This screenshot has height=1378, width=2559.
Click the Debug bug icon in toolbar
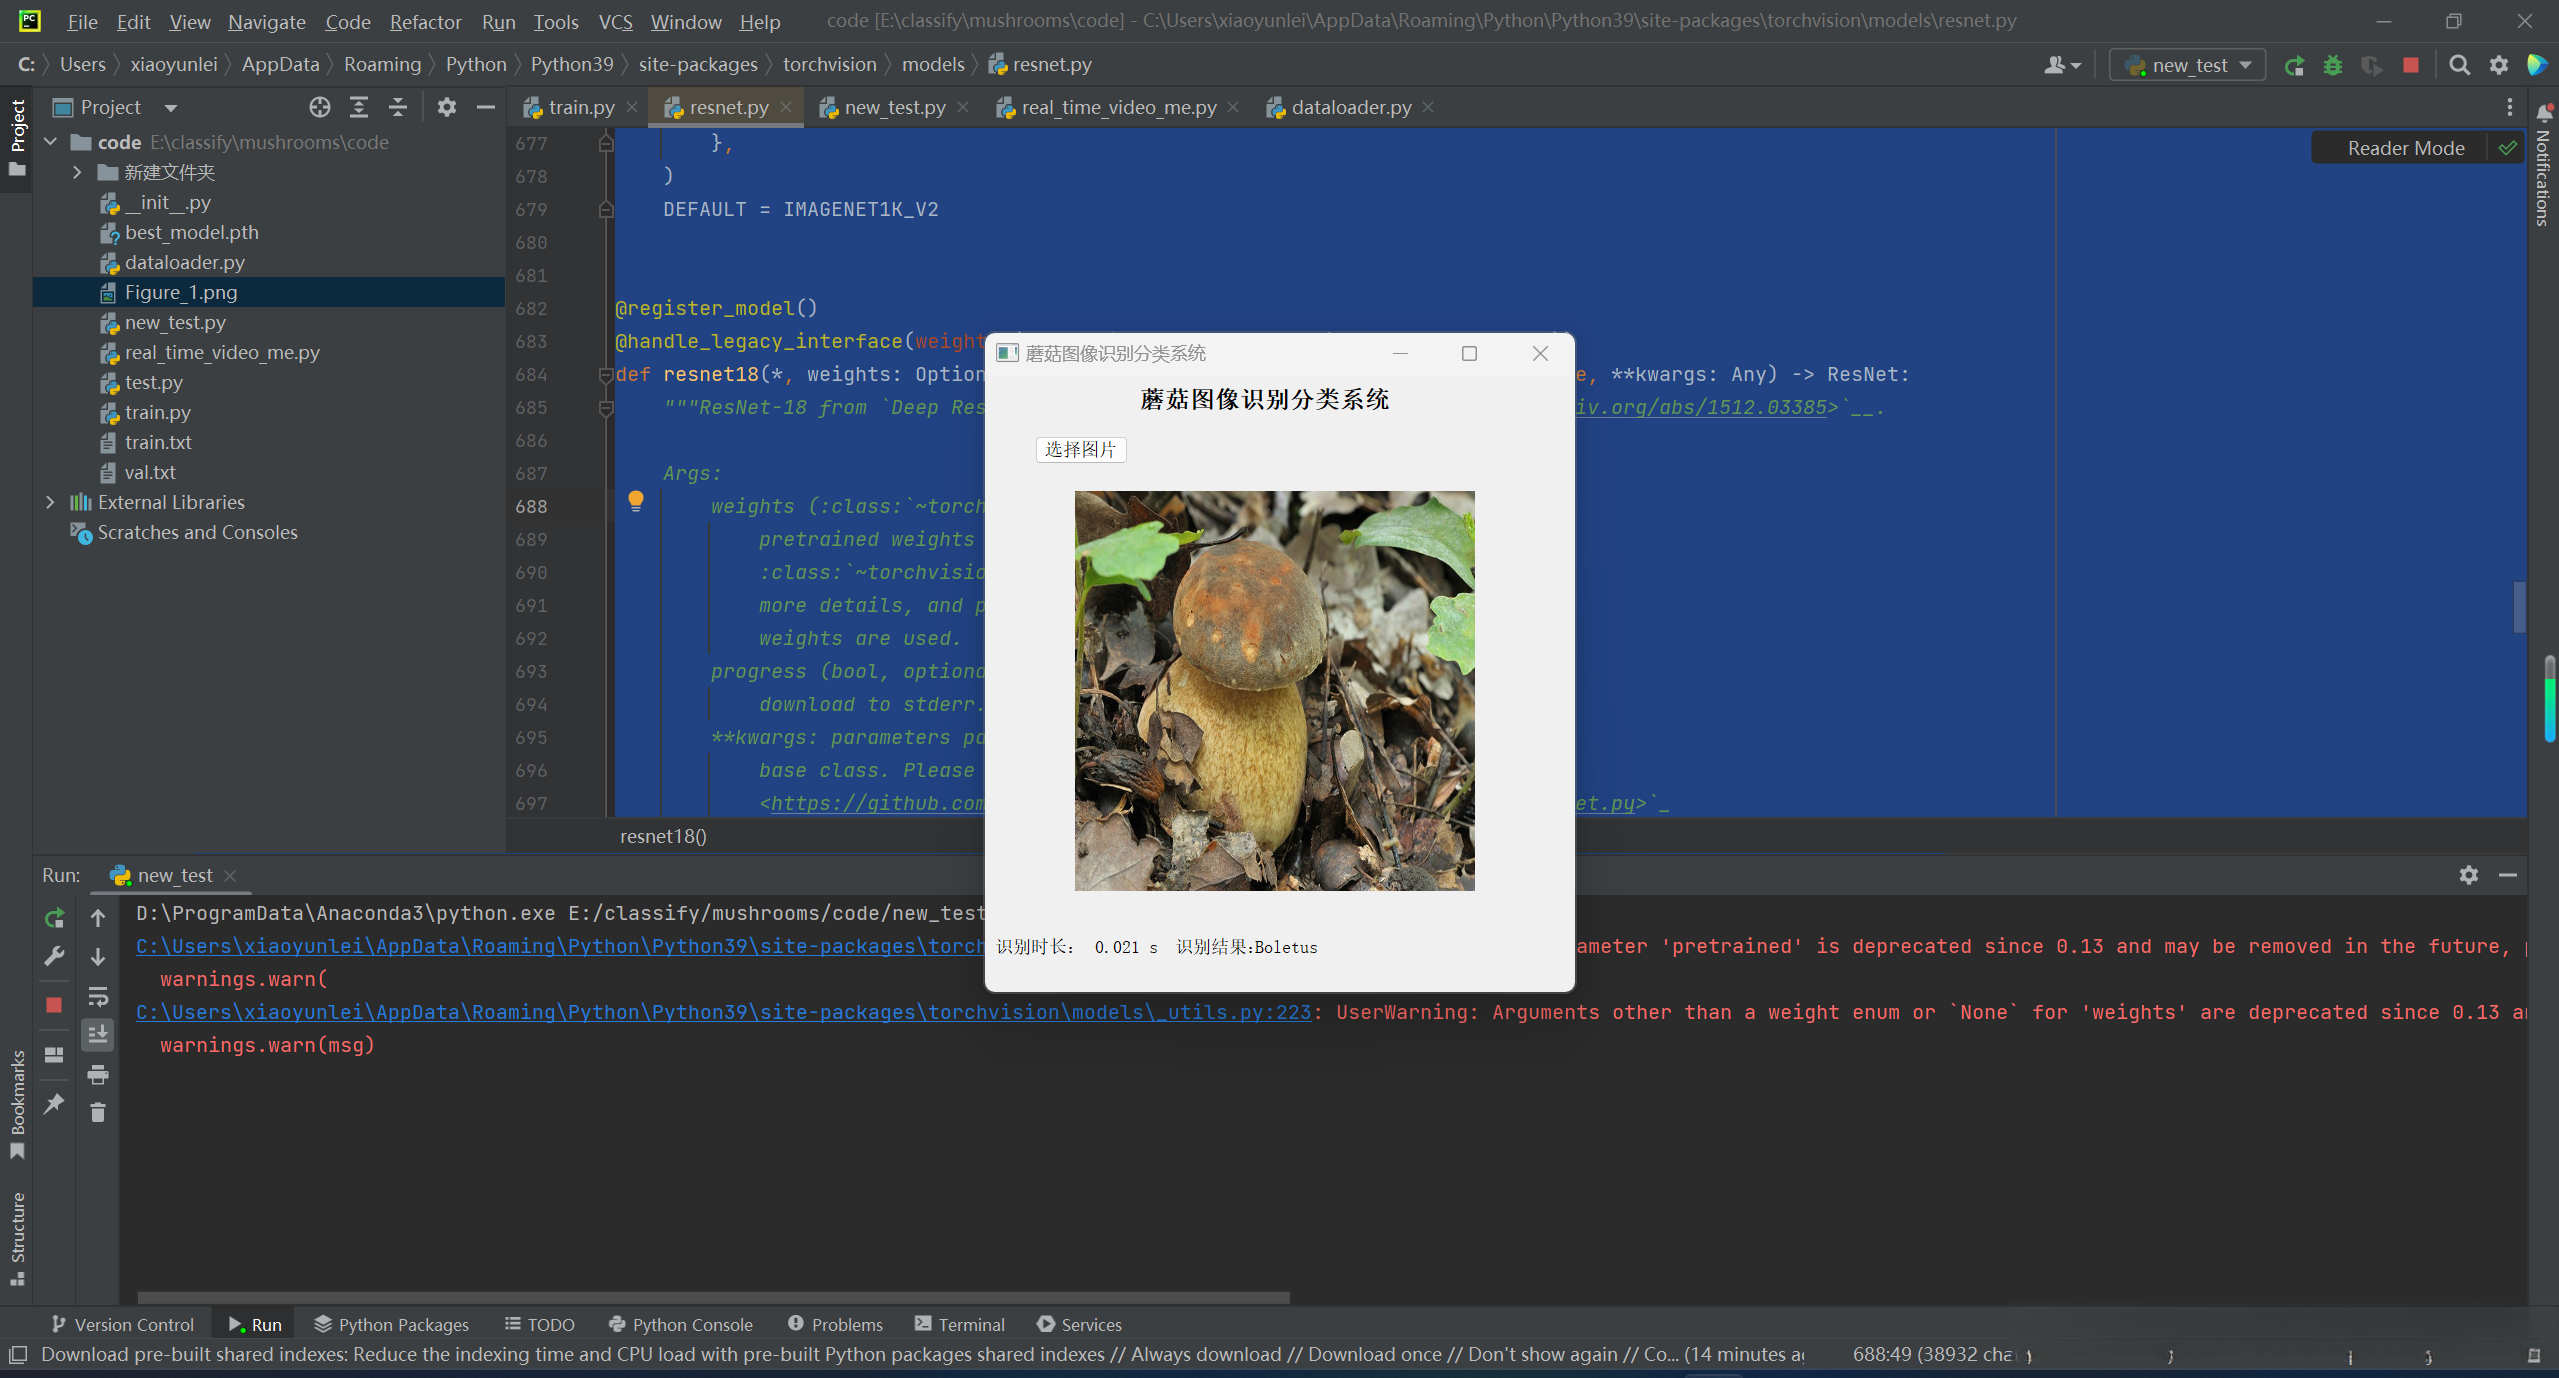[x=2333, y=66]
